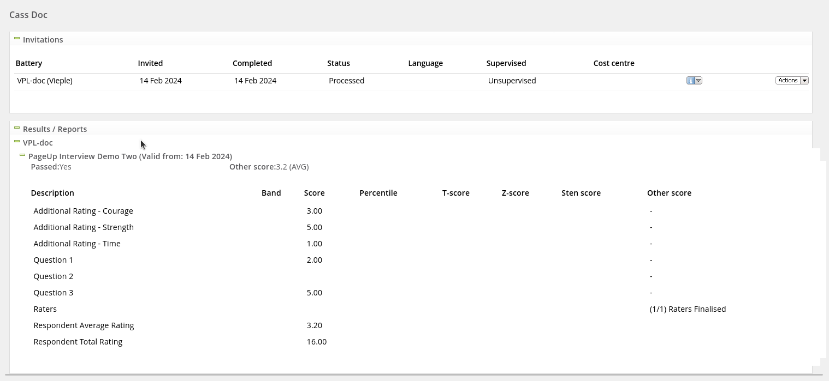Image resolution: width=829 pixels, height=381 pixels.
Task: Collapse the VPL-doc results node
Action: (x=16, y=142)
